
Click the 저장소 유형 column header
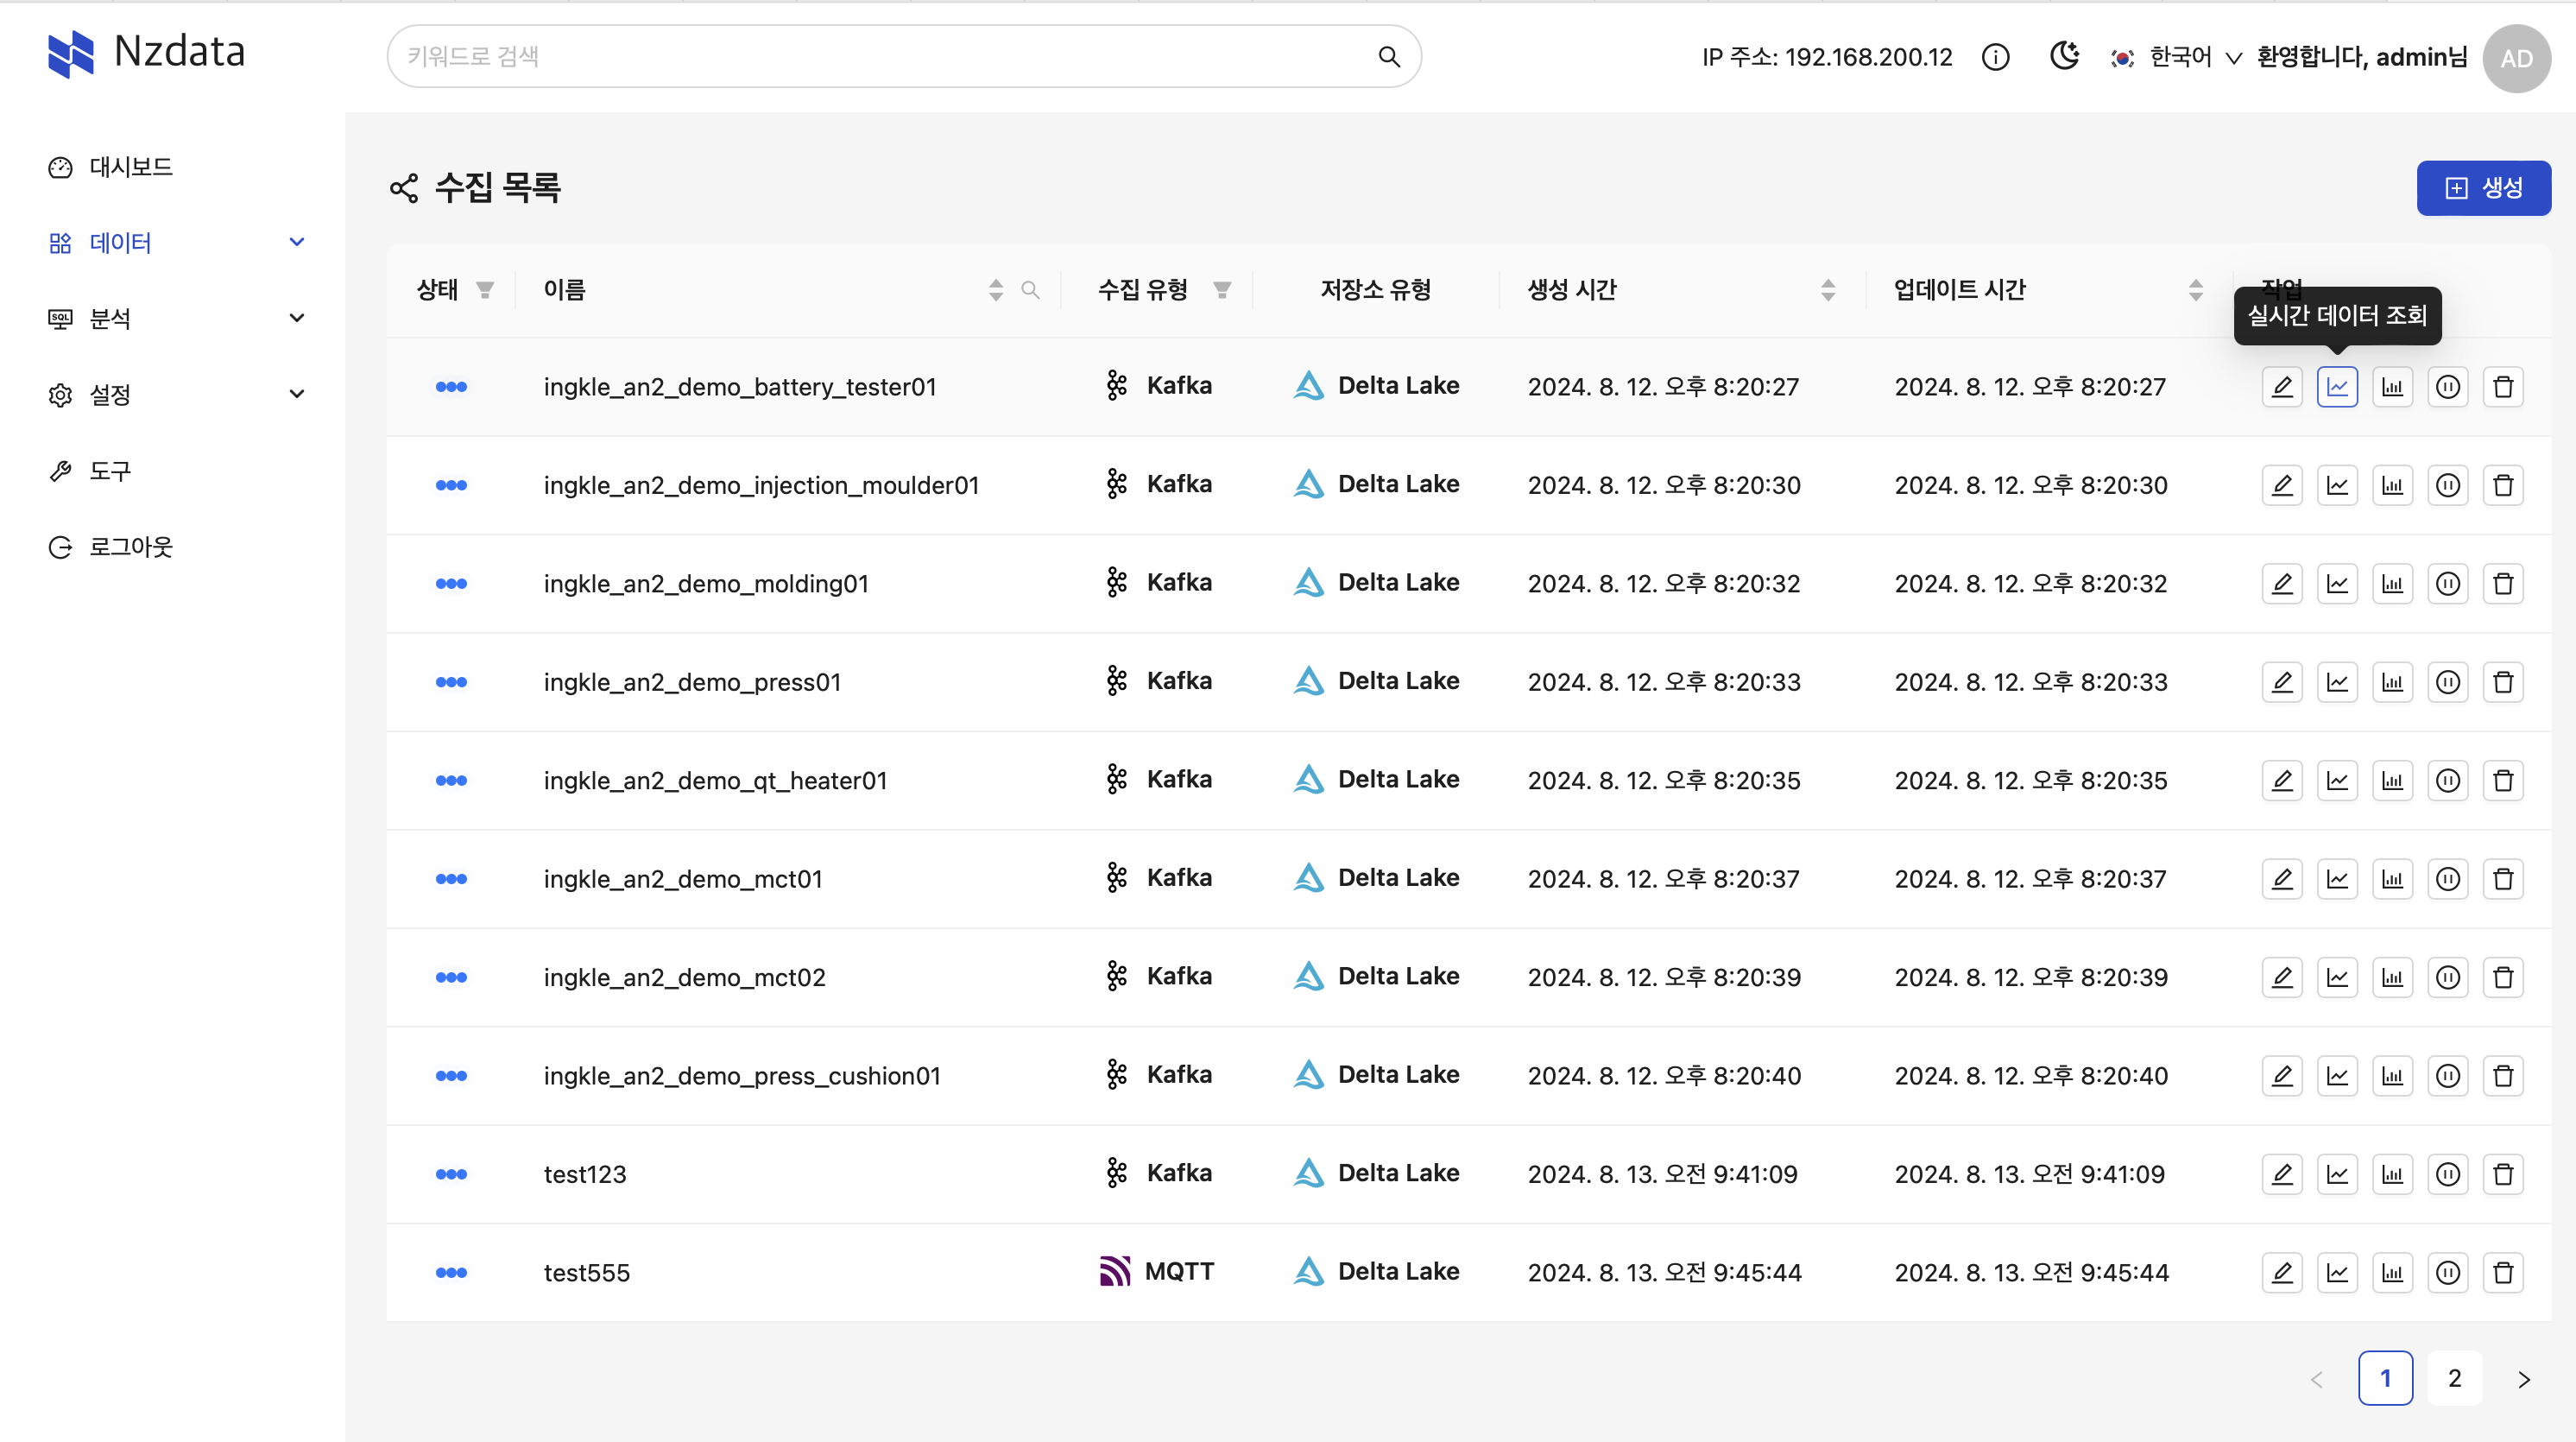pos(1375,290)
